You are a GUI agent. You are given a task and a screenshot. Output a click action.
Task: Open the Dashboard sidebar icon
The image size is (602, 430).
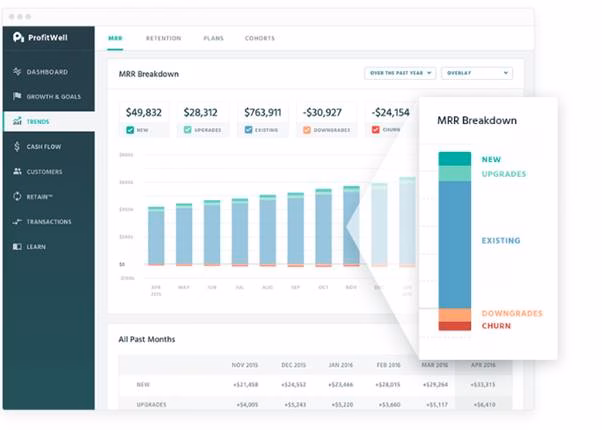pos(17,72)
